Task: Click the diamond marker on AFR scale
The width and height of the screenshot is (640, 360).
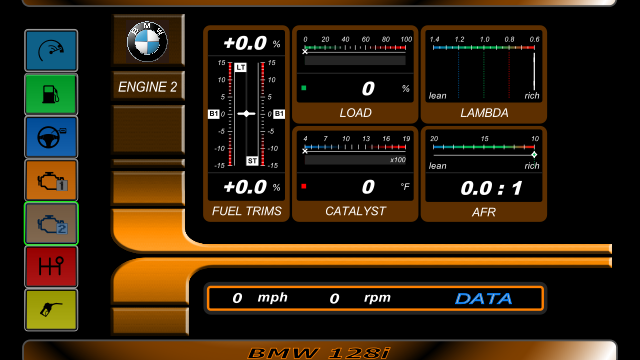Action: (534, 155)
